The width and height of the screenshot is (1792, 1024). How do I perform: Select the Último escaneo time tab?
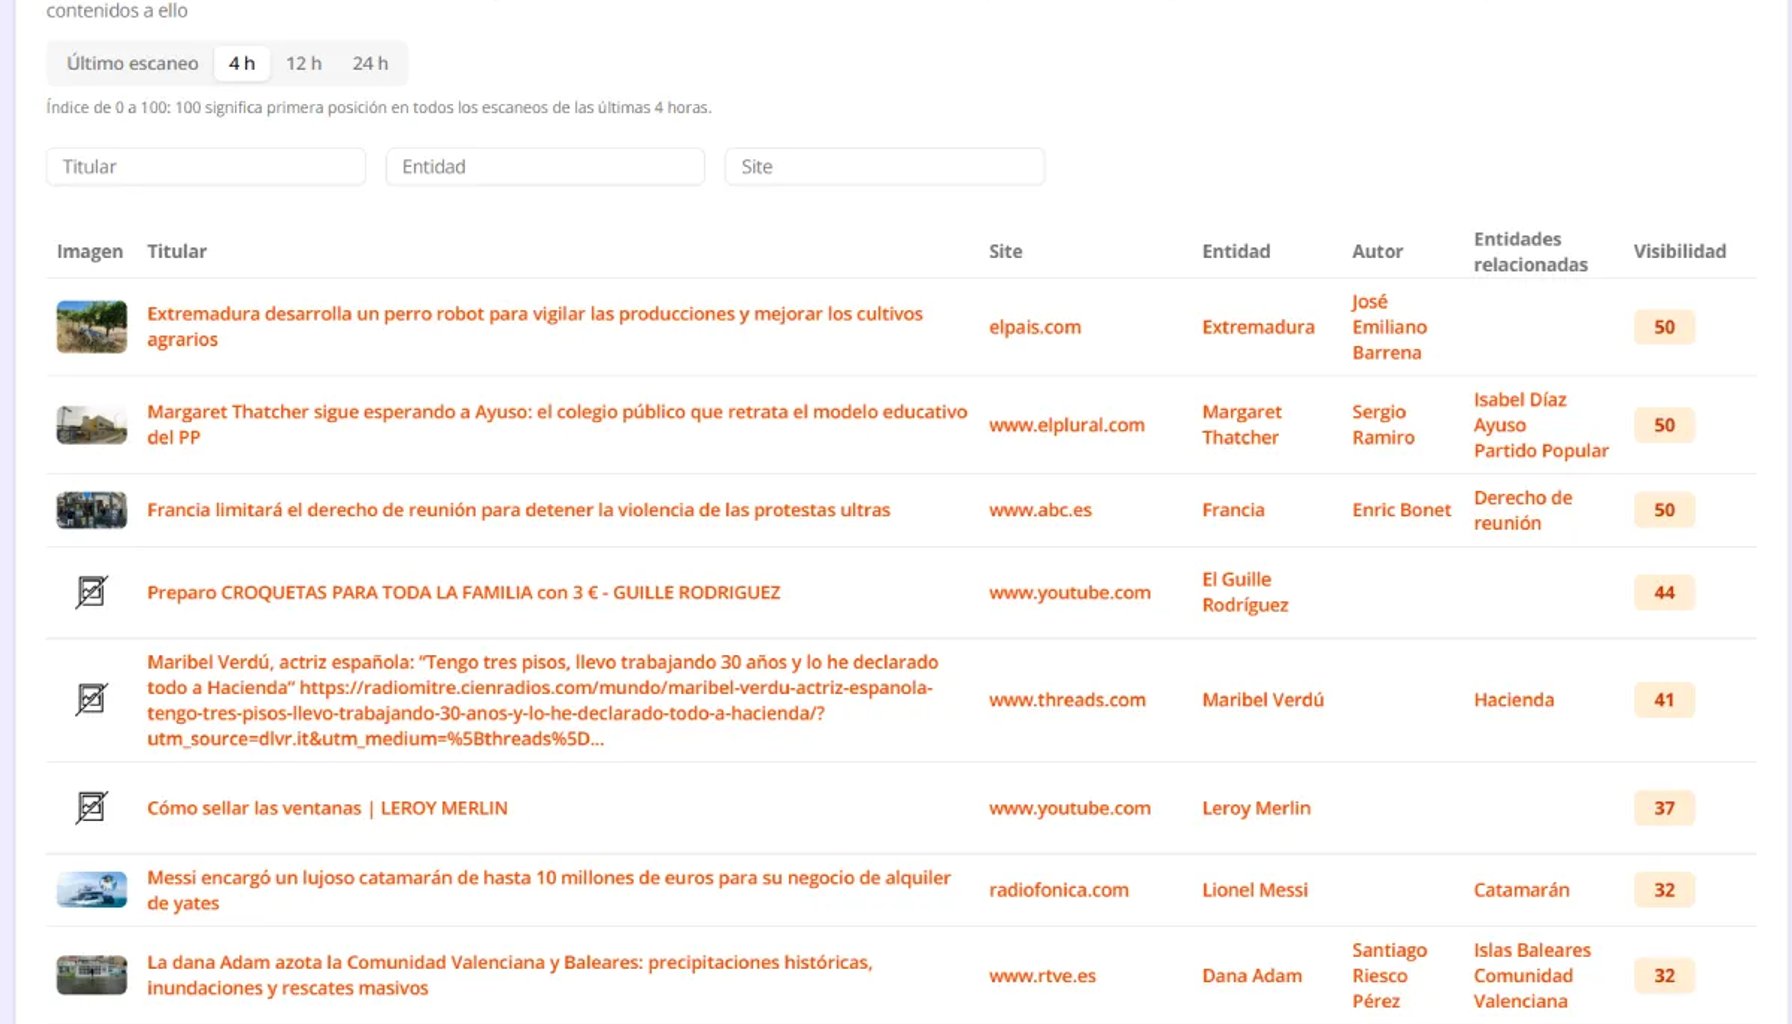[132, 63]
